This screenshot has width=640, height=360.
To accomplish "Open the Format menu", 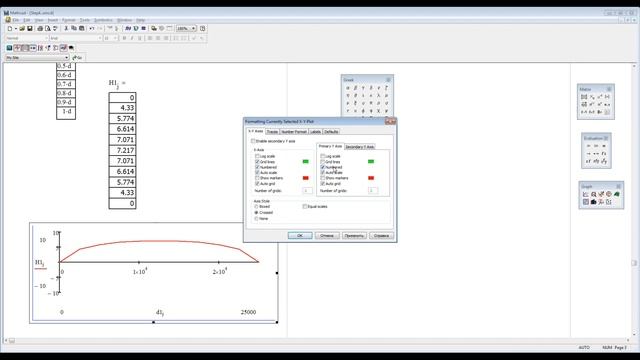I will (69, 20).
